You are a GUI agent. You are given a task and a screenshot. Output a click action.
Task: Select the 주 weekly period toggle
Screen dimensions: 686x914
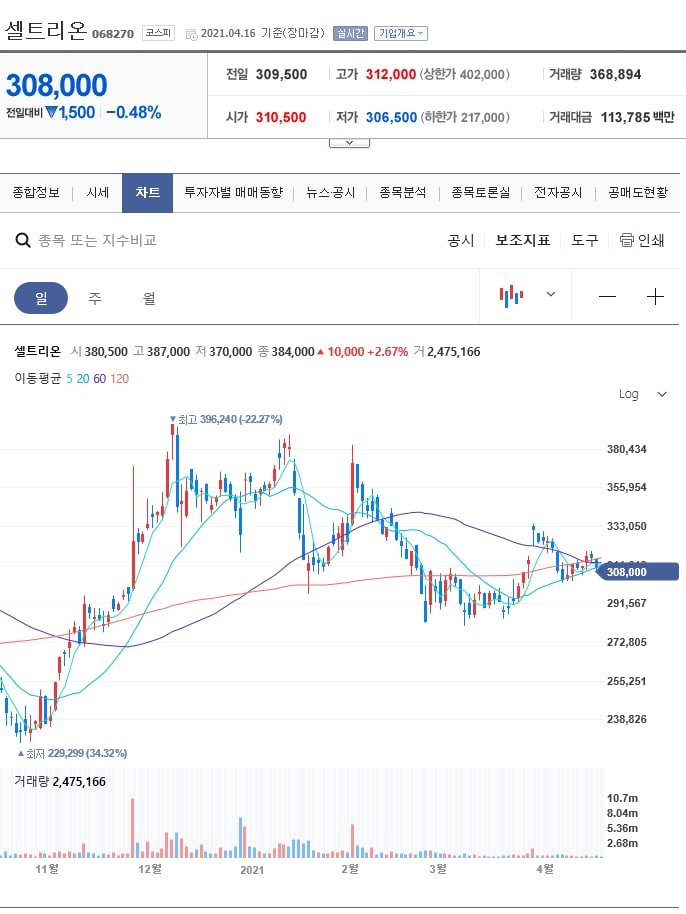tap(95, 298)
